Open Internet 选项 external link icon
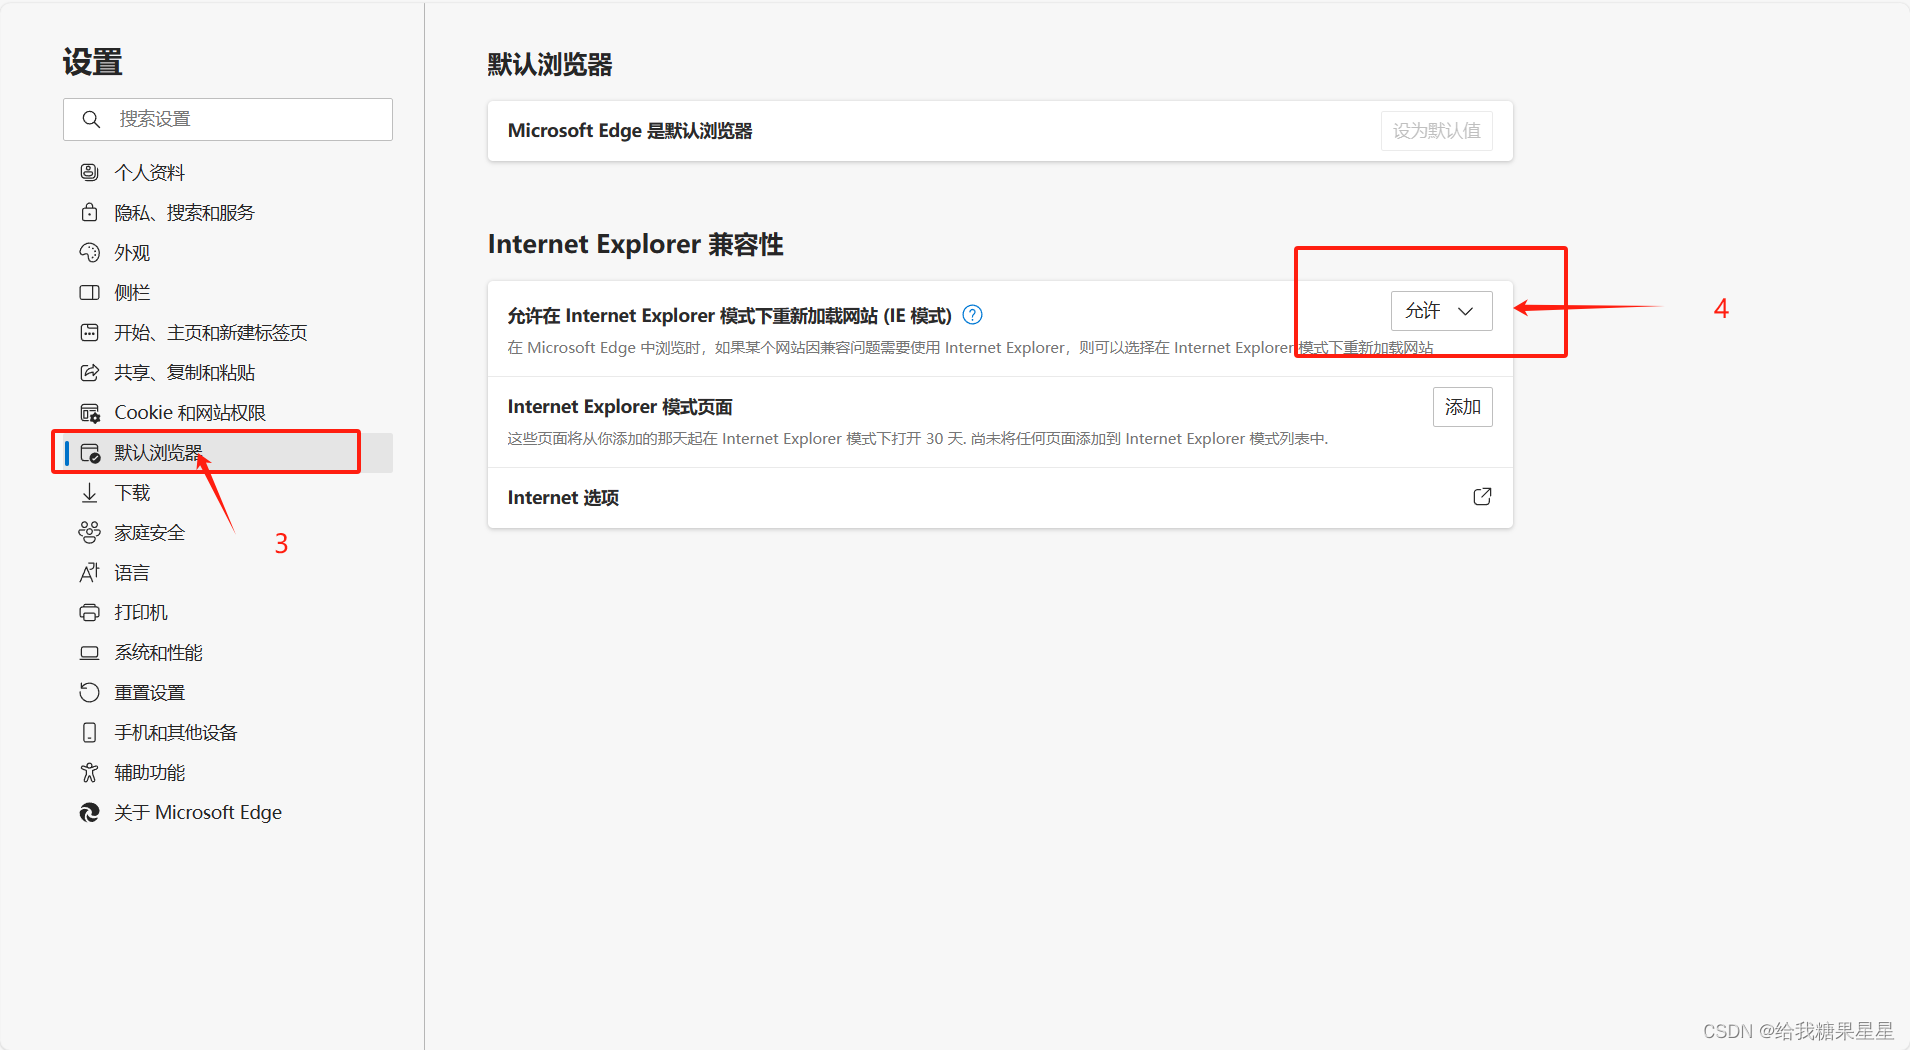Image resolution: width=1910 pixels, height=1050 pixels. click(x=1482, y=497)
